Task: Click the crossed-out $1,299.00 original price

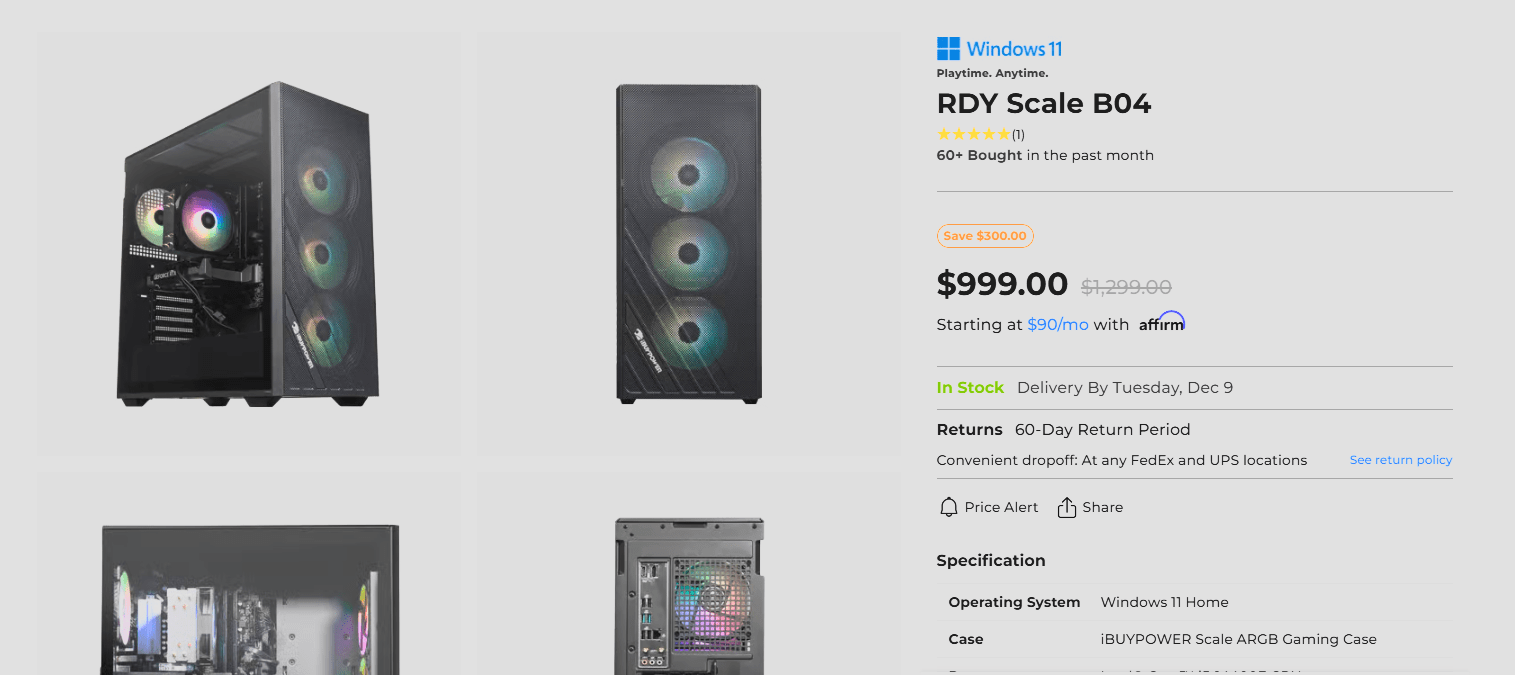Action: pyautogui.click(x=1126, y=287)
